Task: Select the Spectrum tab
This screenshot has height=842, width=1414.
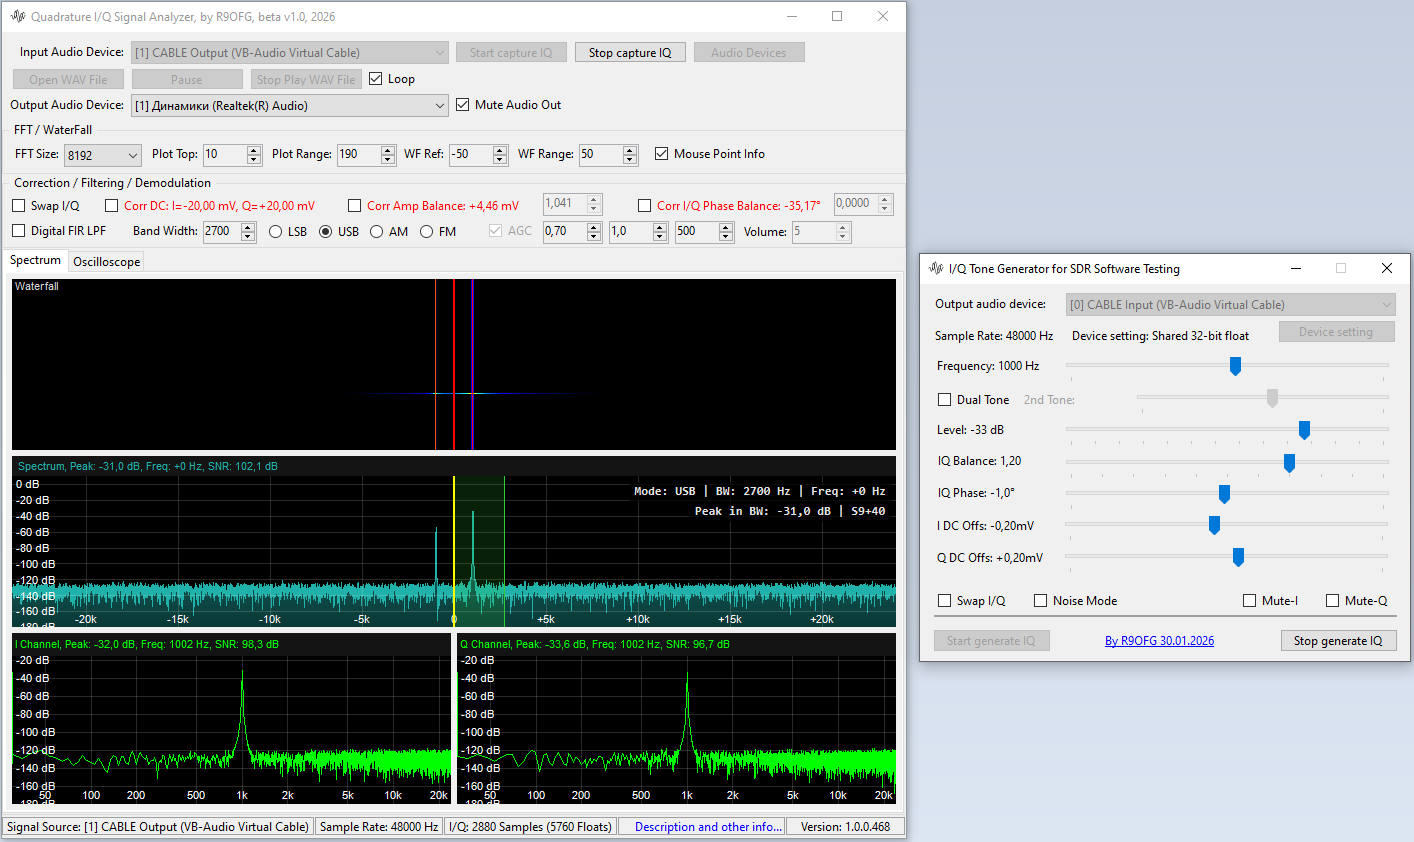Action: pos(35,260)
